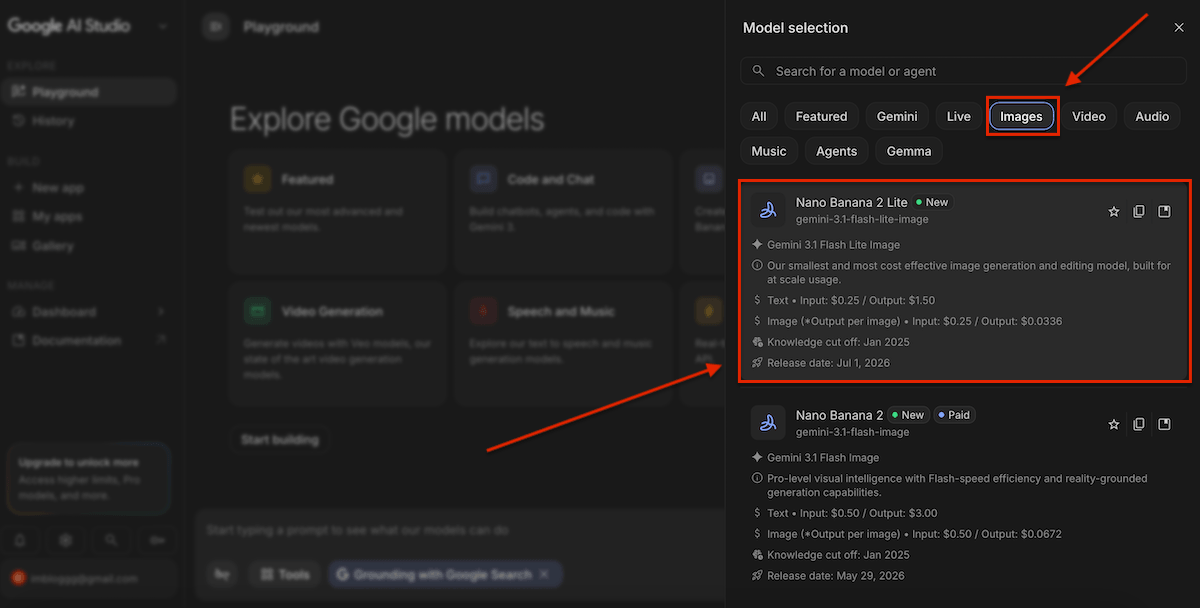This screenshot has height=608, width=1200.
Task: Click Text Input: $0.50 / Output: $3.00 line
Action: [x=851, y=513]
